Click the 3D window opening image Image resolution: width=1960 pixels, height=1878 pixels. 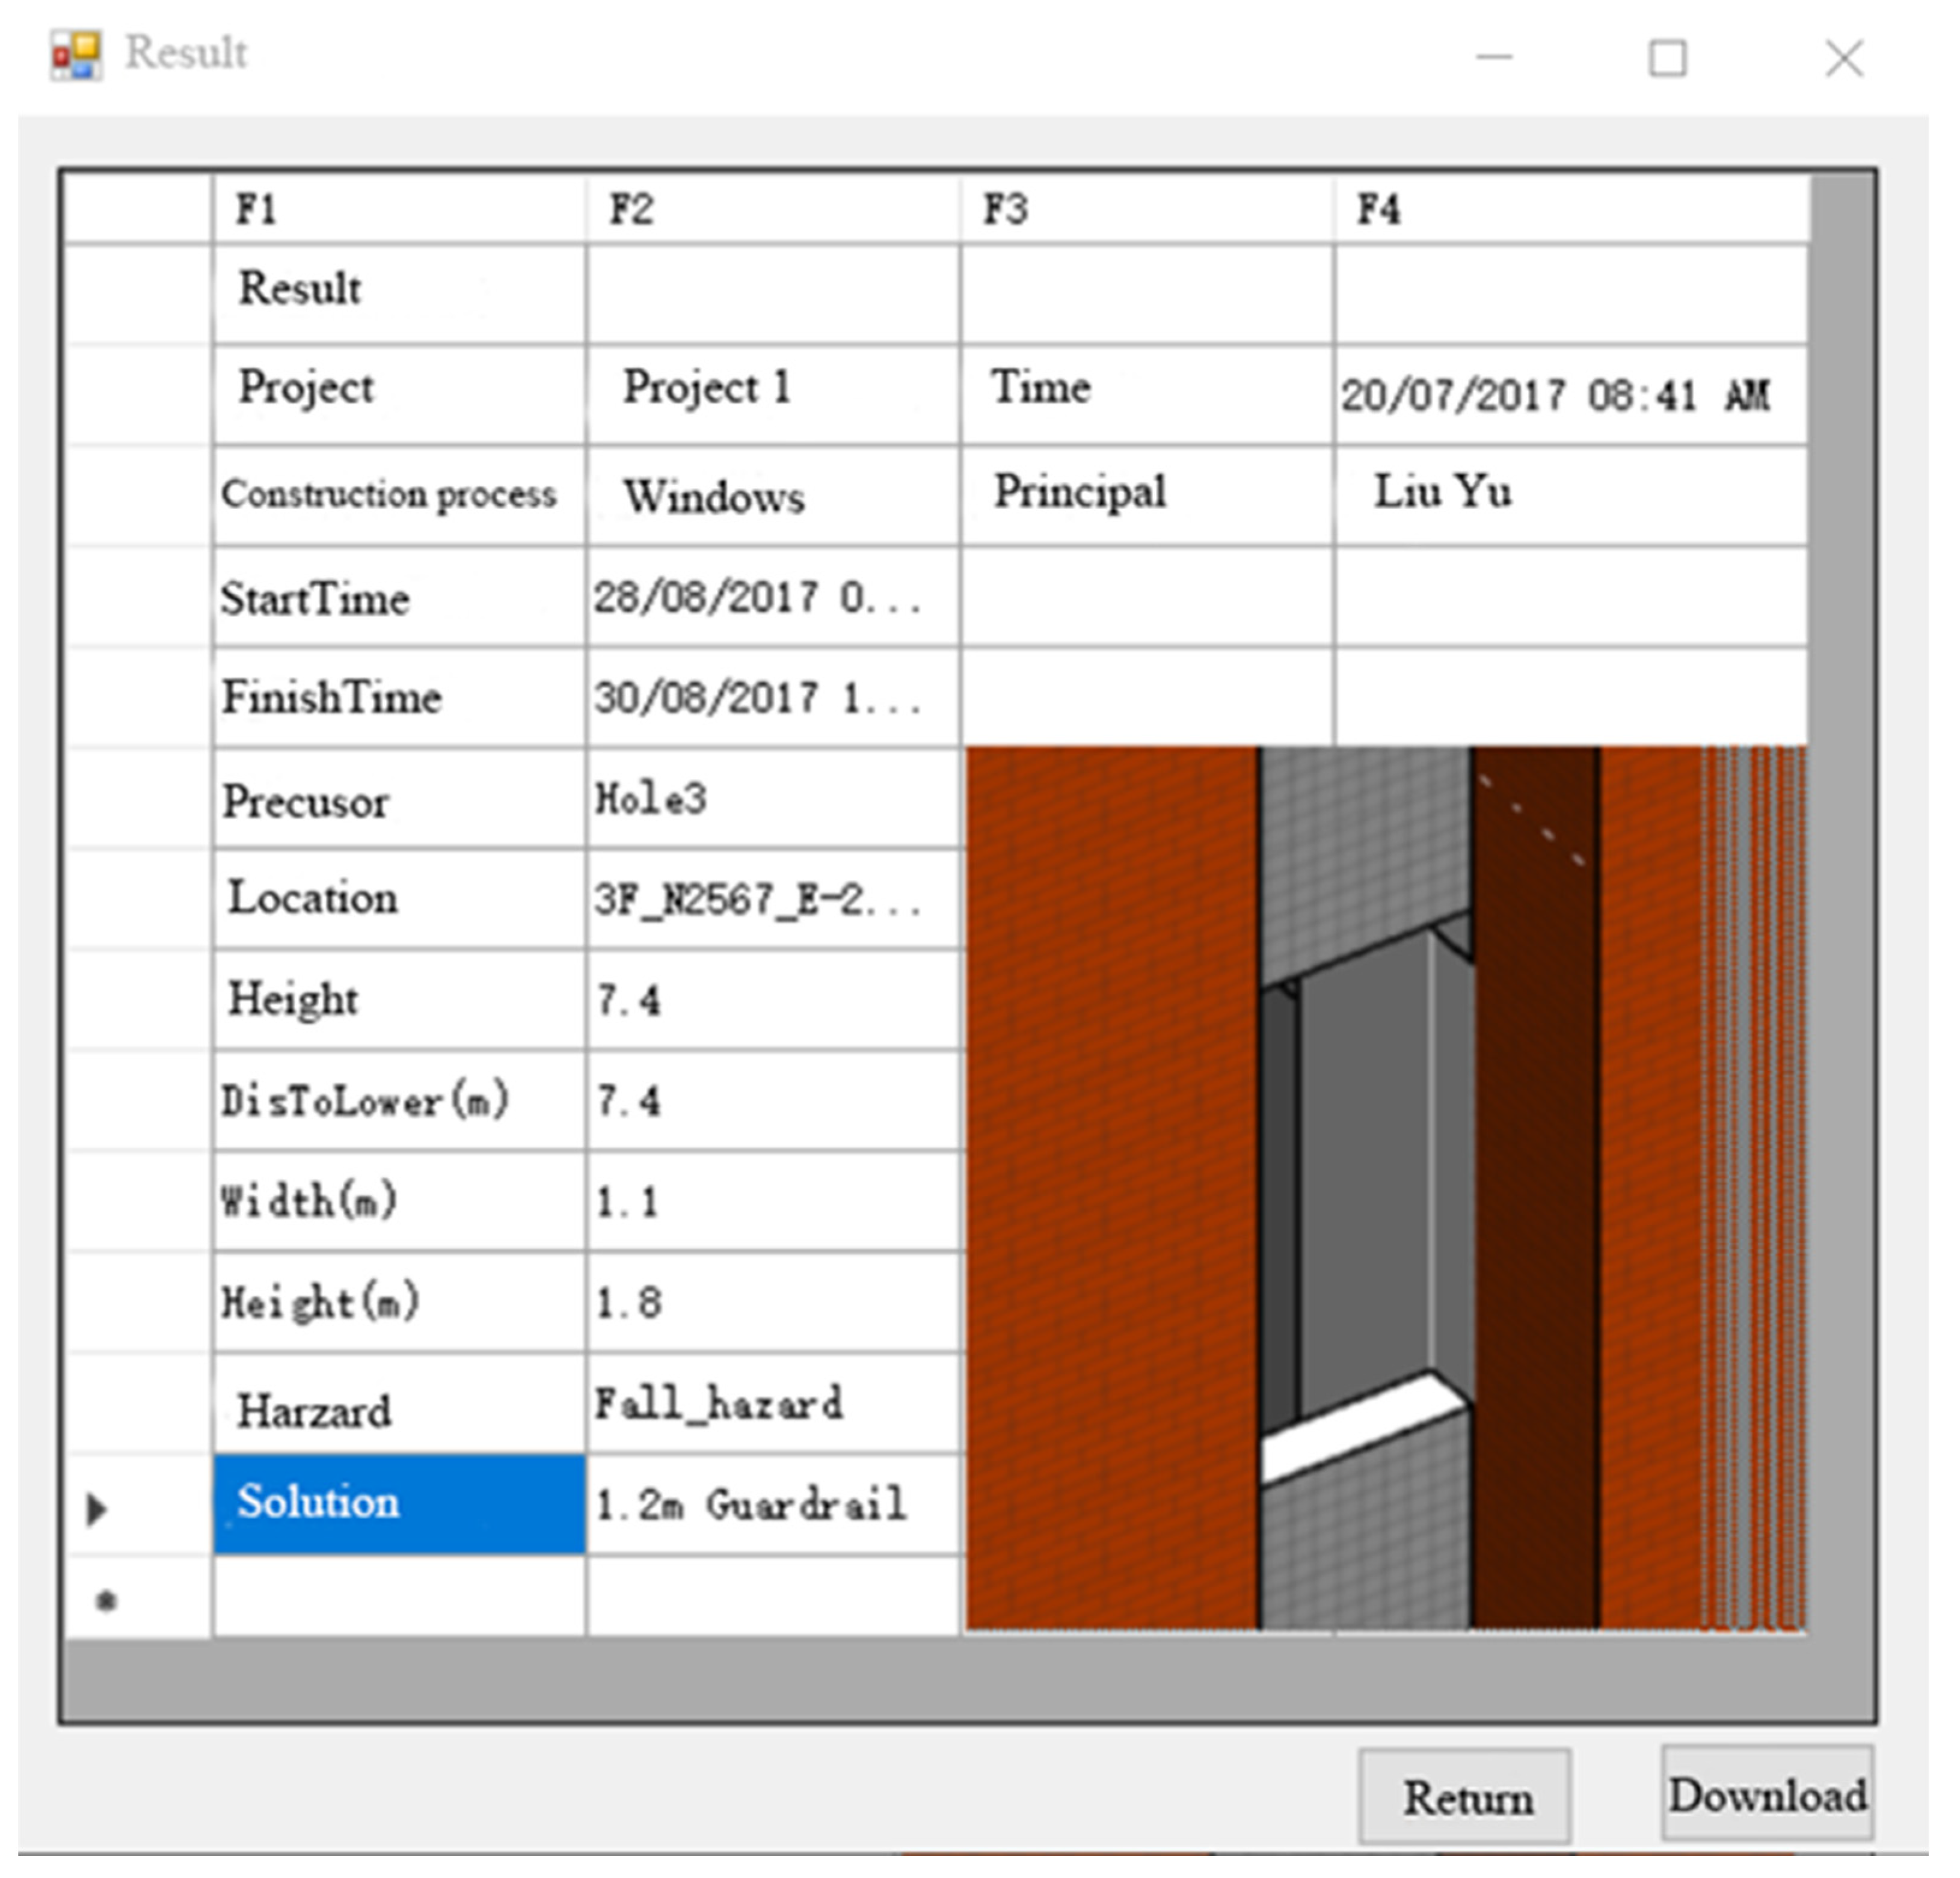(1385, 1188)
